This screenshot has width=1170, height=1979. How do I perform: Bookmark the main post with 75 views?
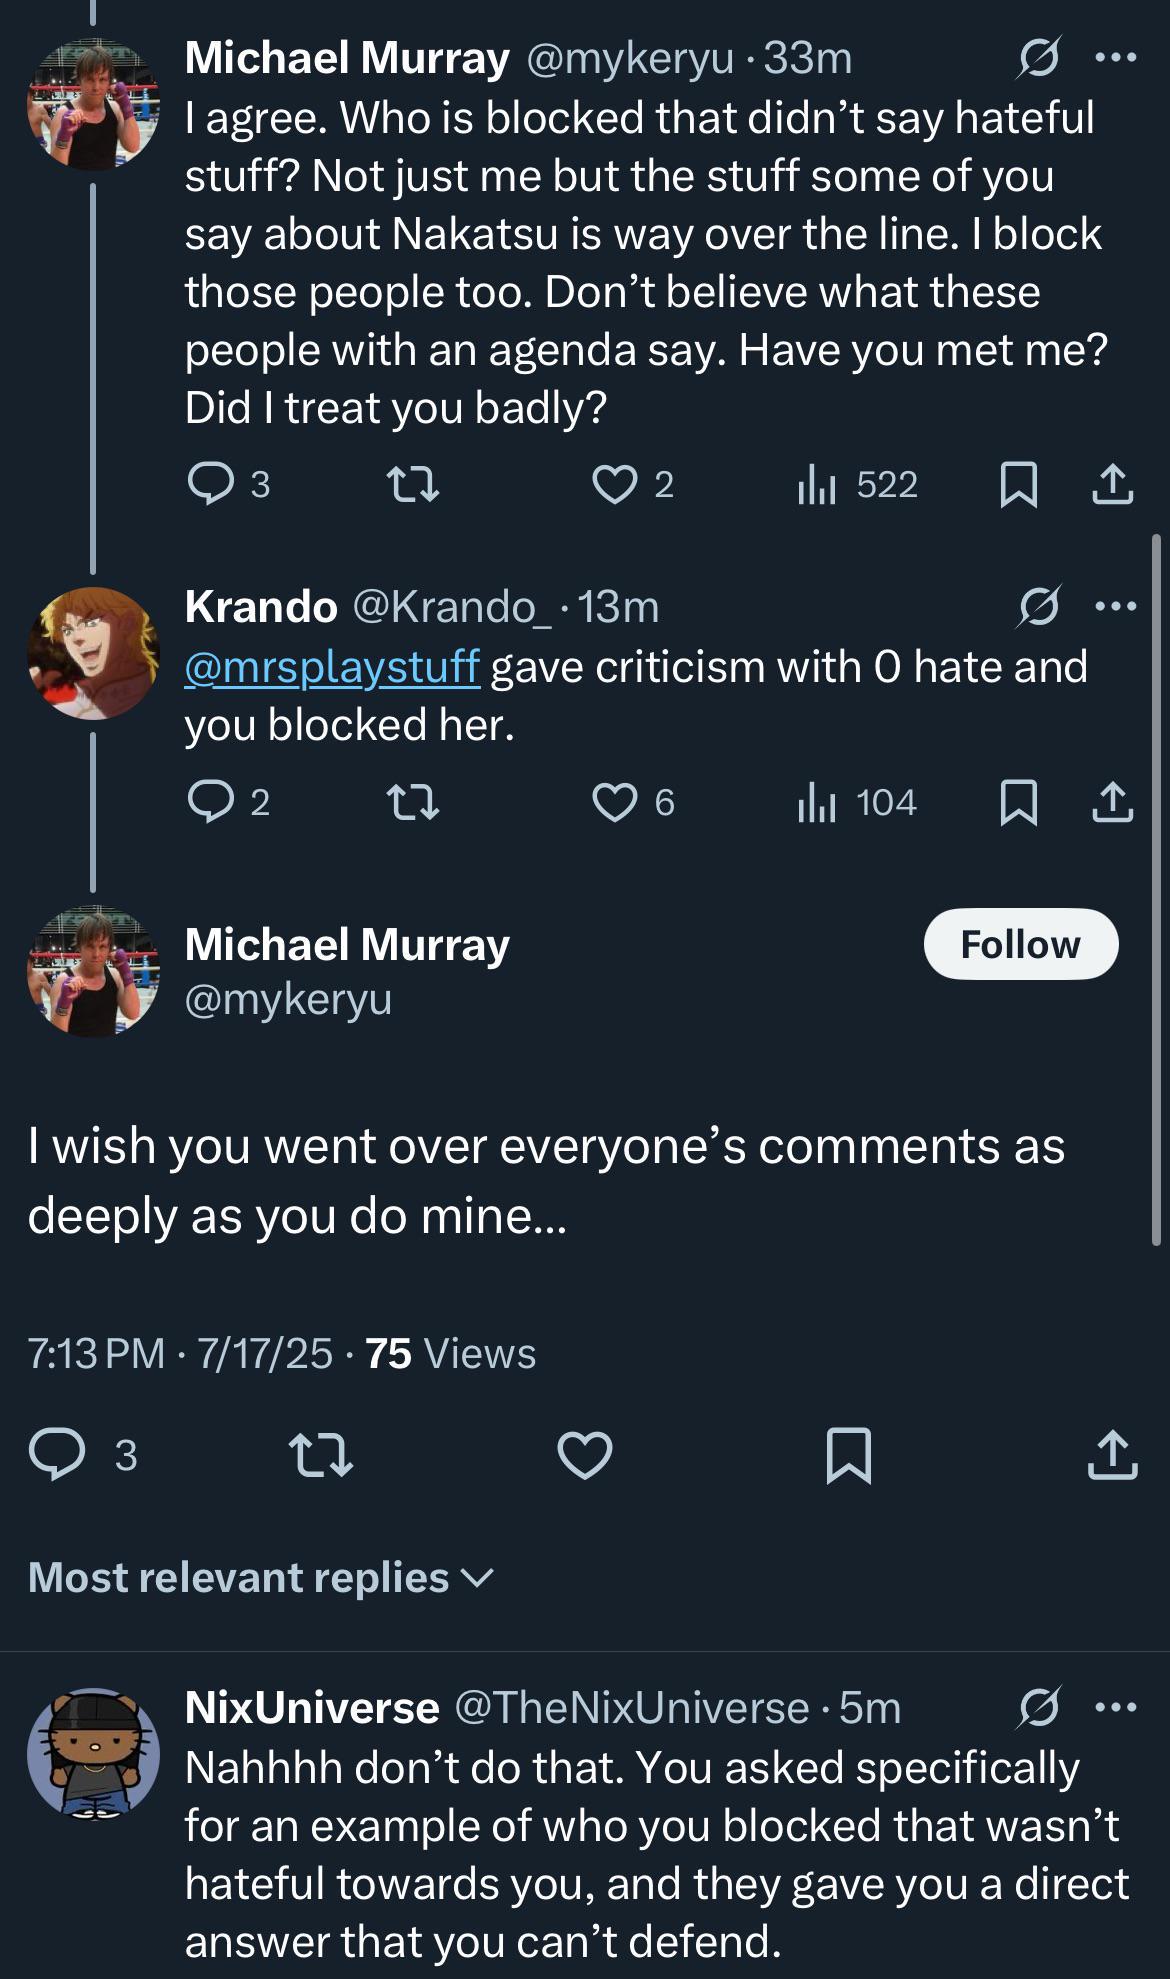click(x=849, y=1454)
